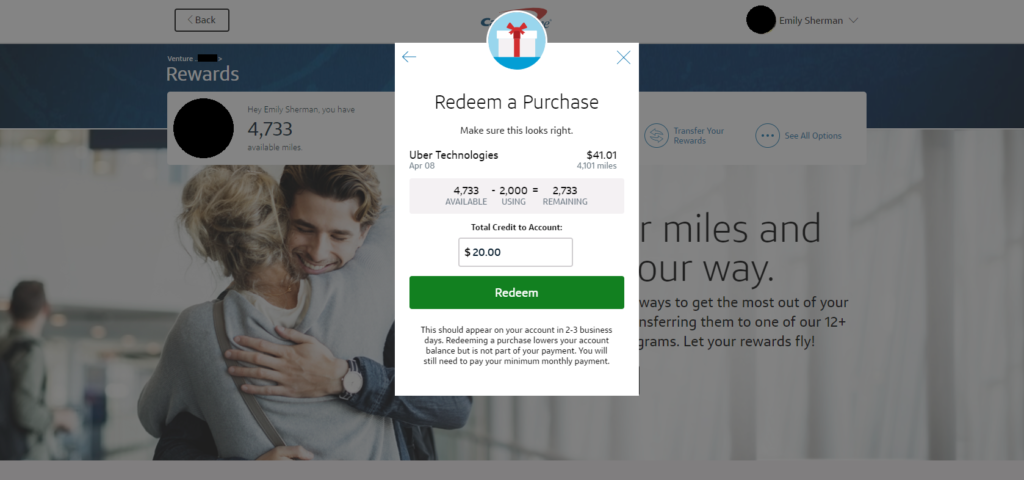Click the Transfer Your Rewards icon
Screen dimensions: 1024x480
tap(656, 136)
